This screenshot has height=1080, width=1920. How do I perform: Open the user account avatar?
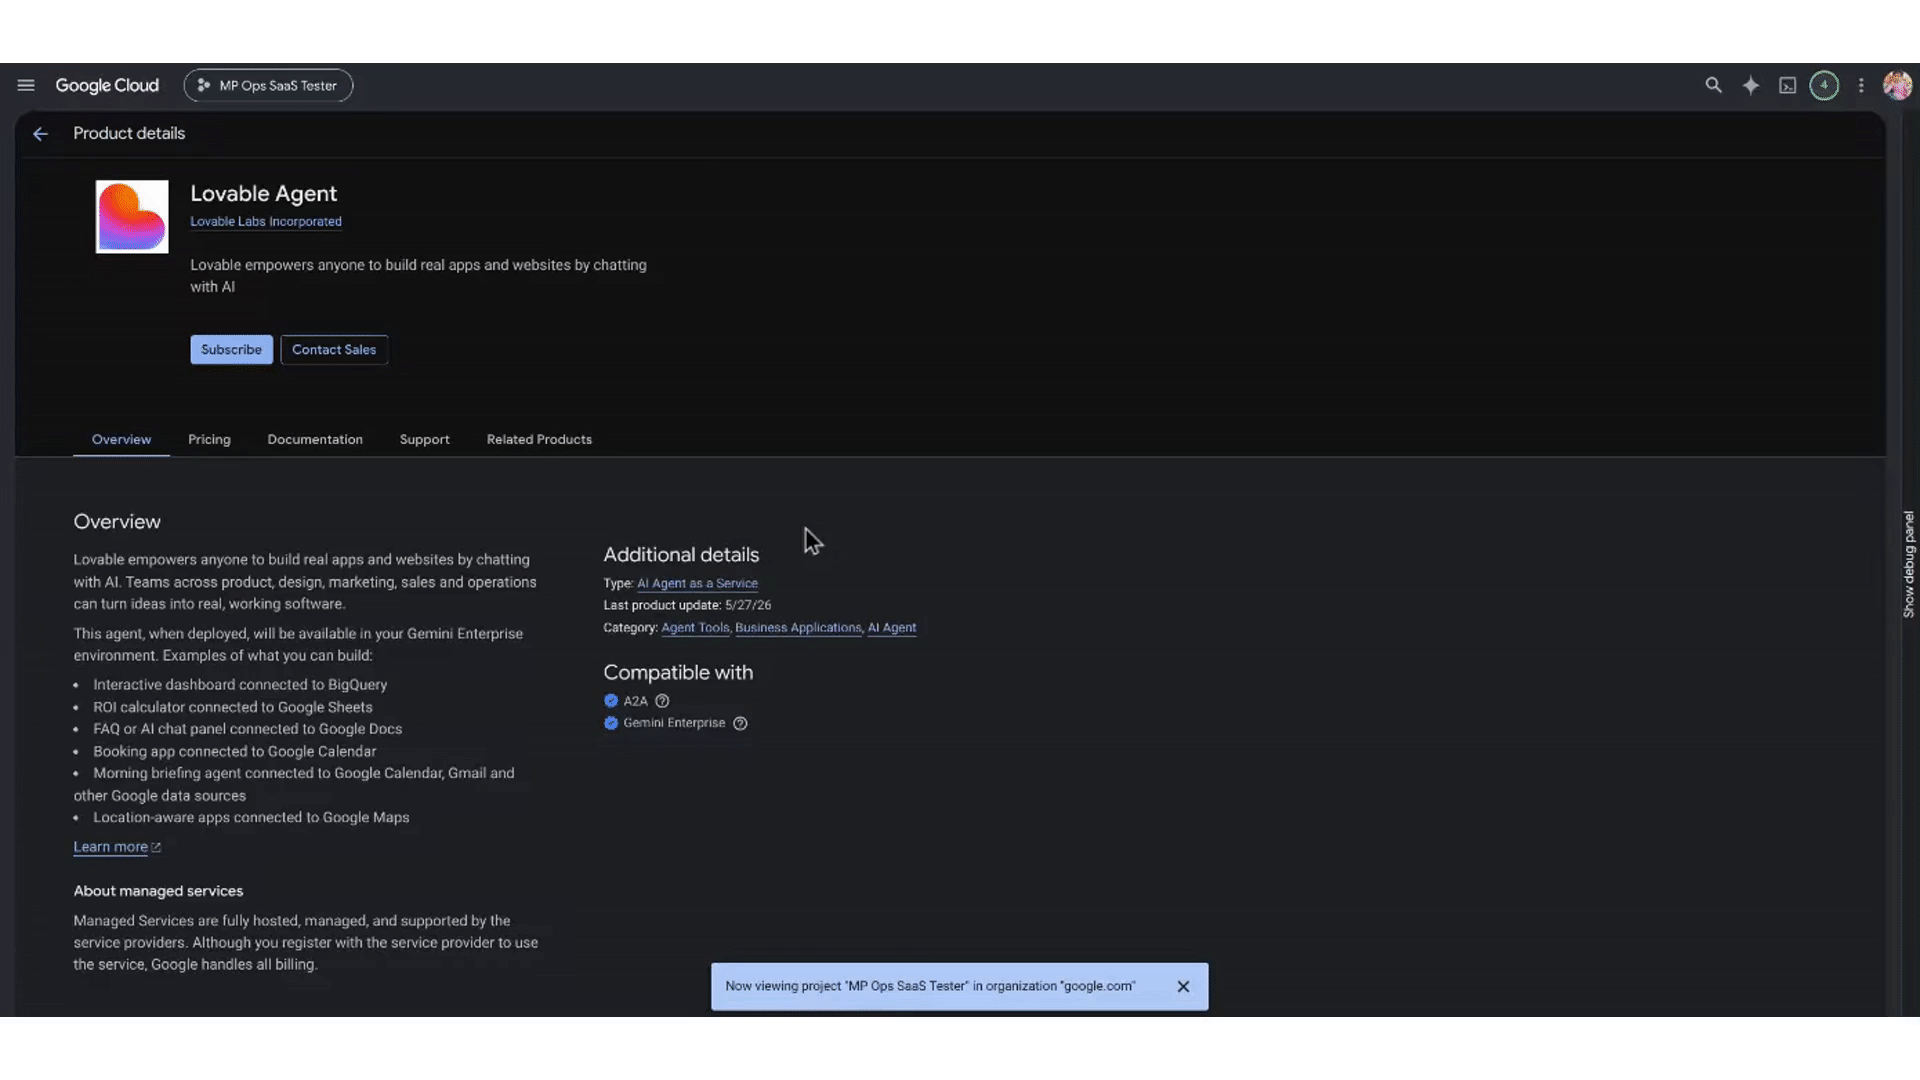(1897, 86)
